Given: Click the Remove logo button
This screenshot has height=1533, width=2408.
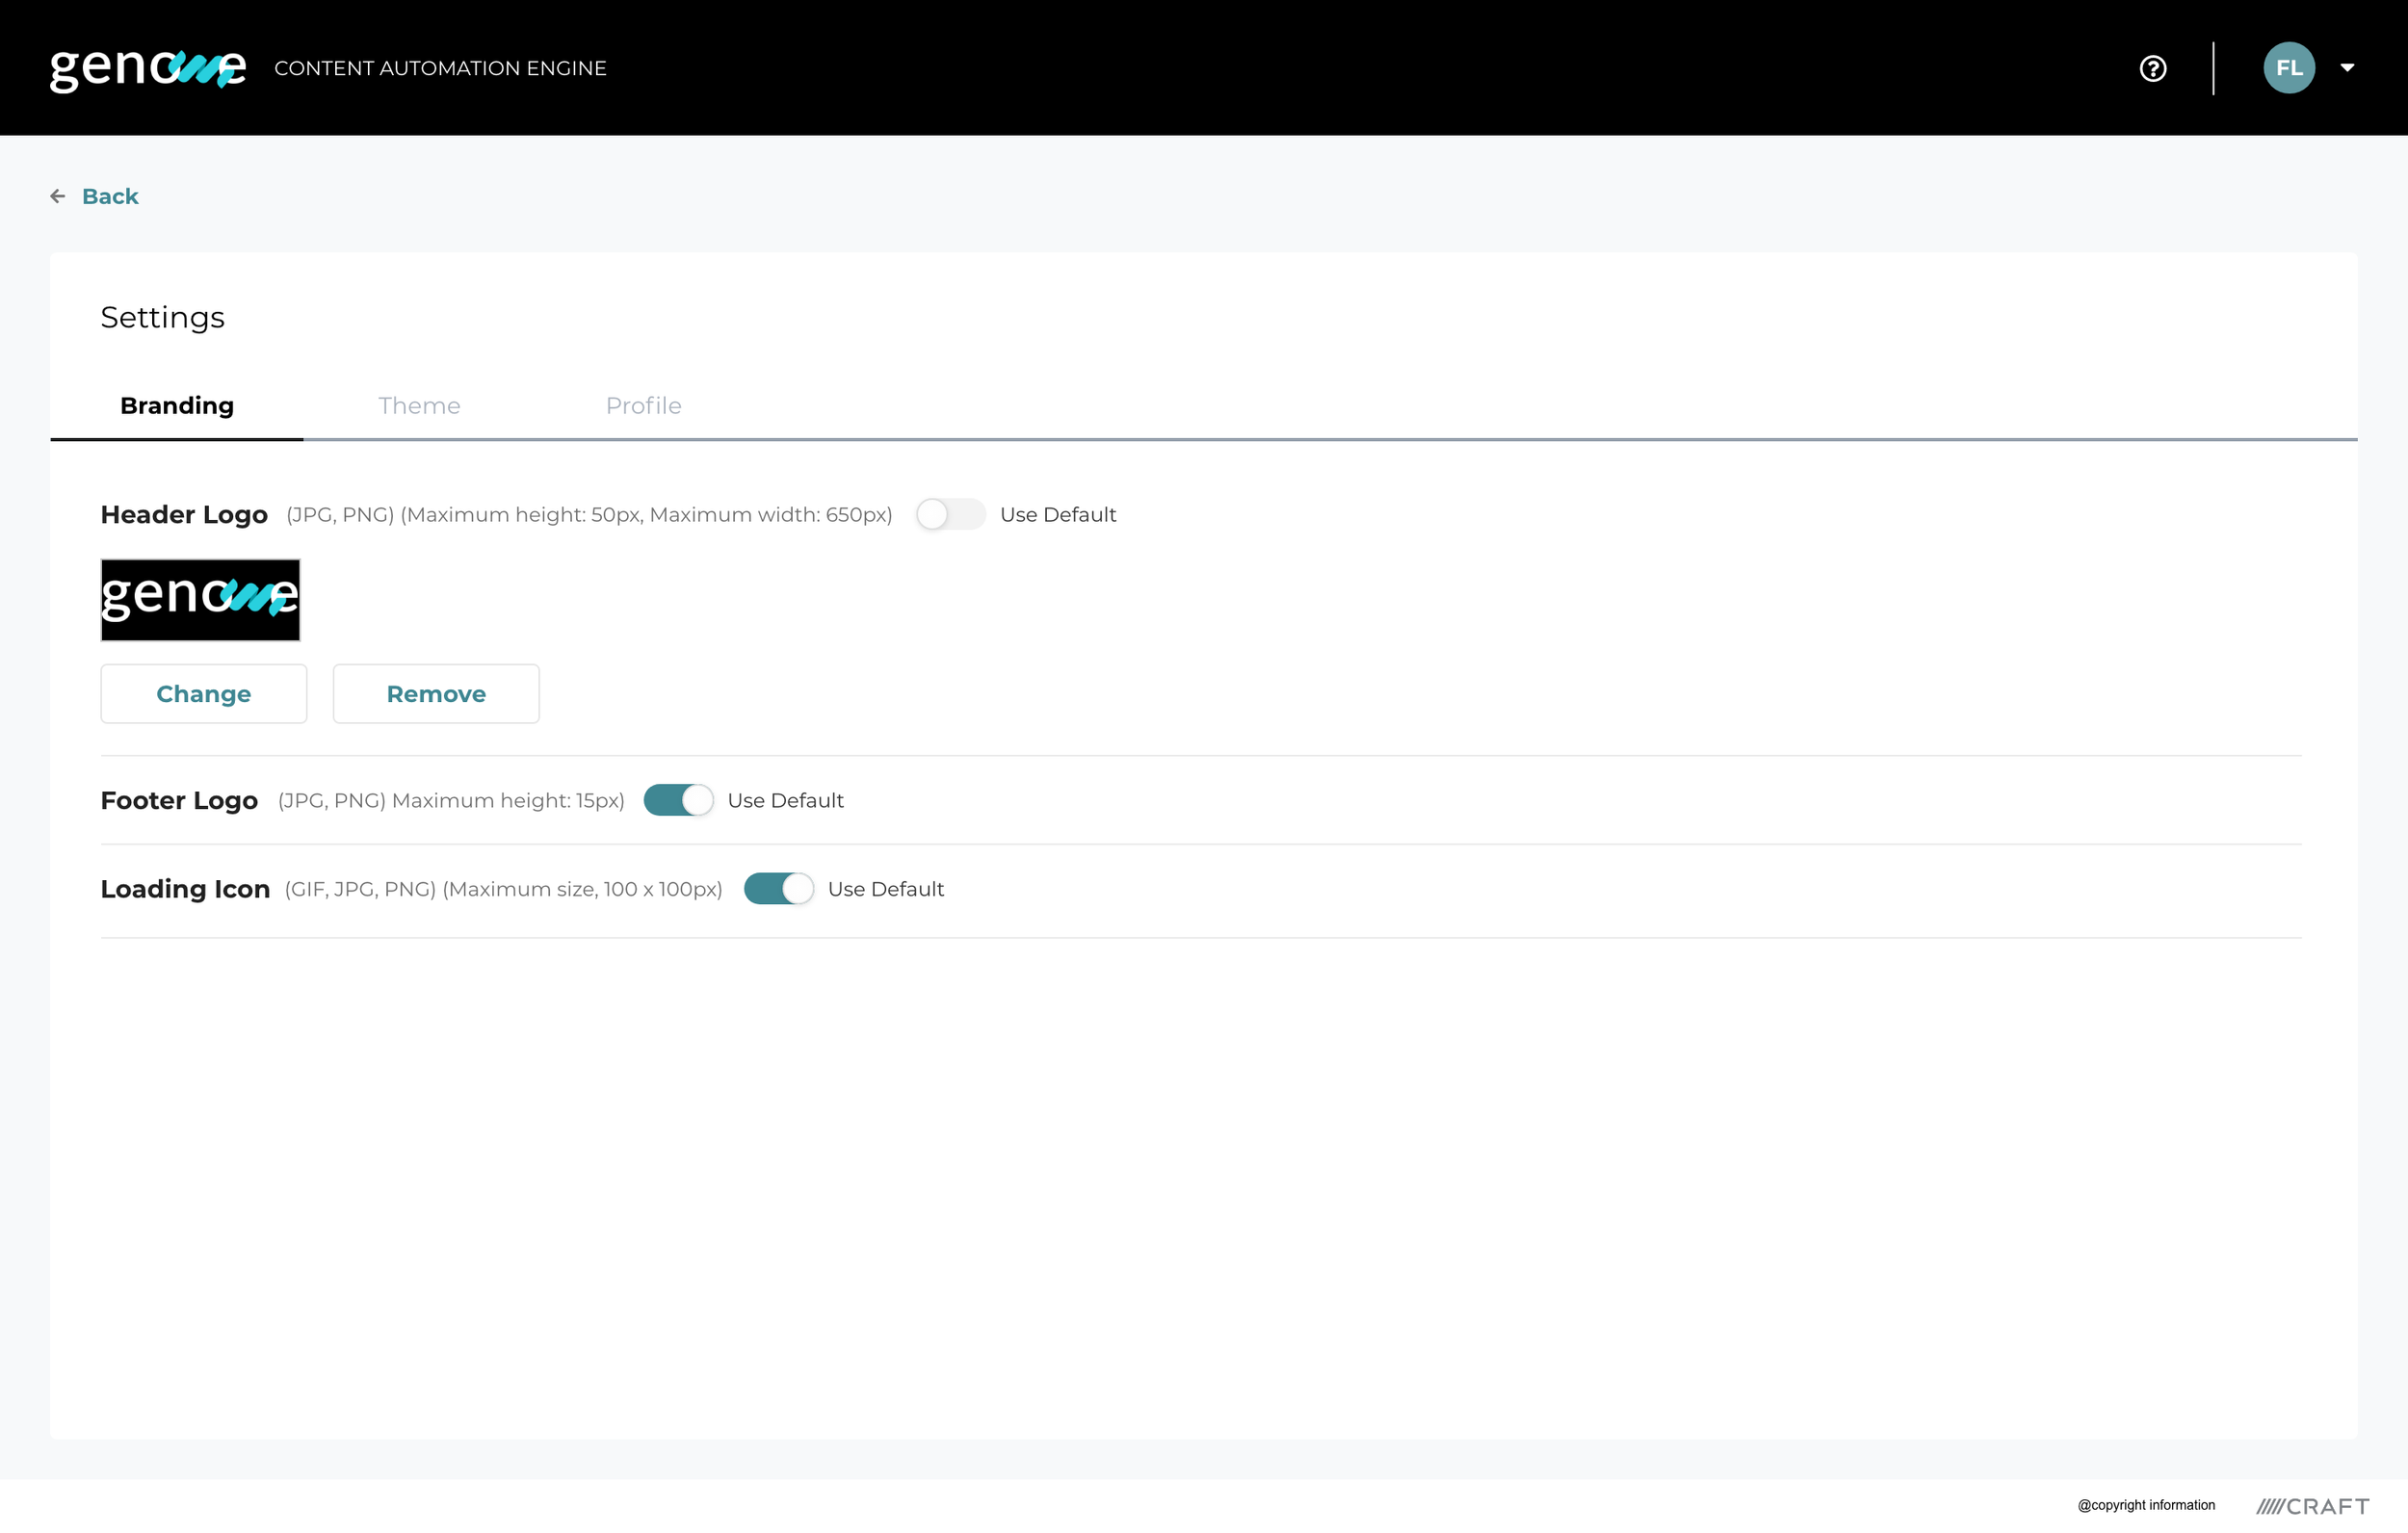Looking at the screenshot, I should pos(436,694).
